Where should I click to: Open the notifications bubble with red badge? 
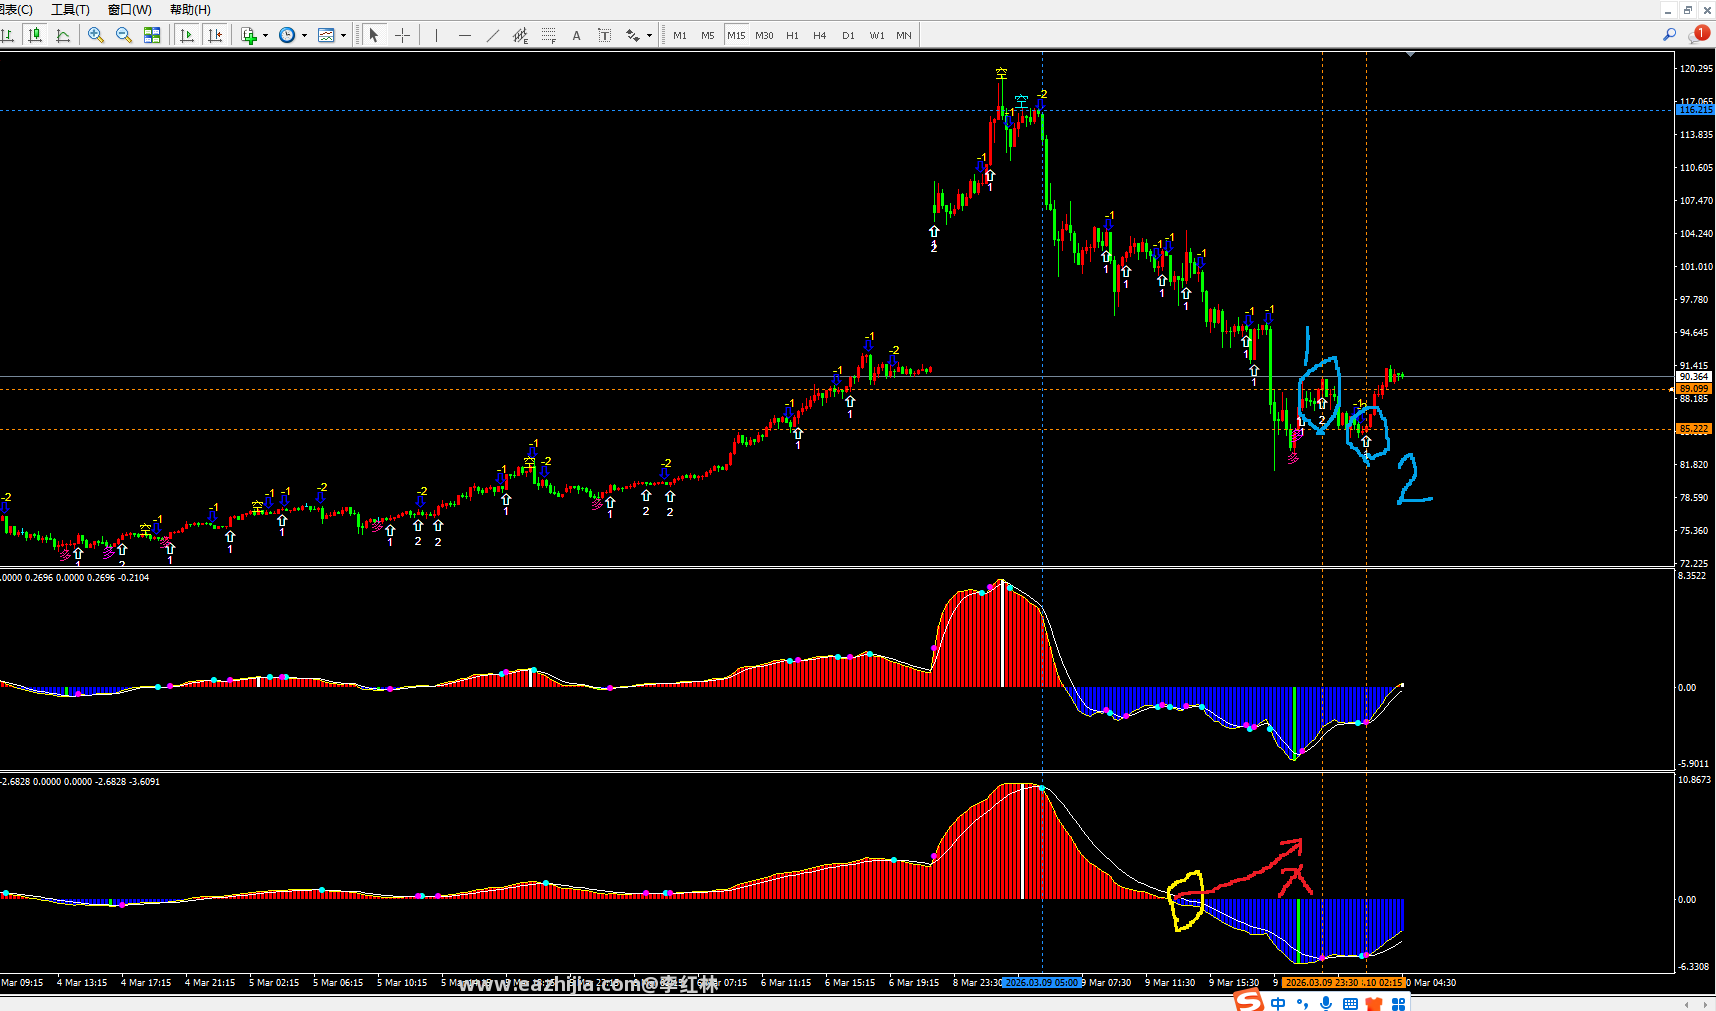1698,35
